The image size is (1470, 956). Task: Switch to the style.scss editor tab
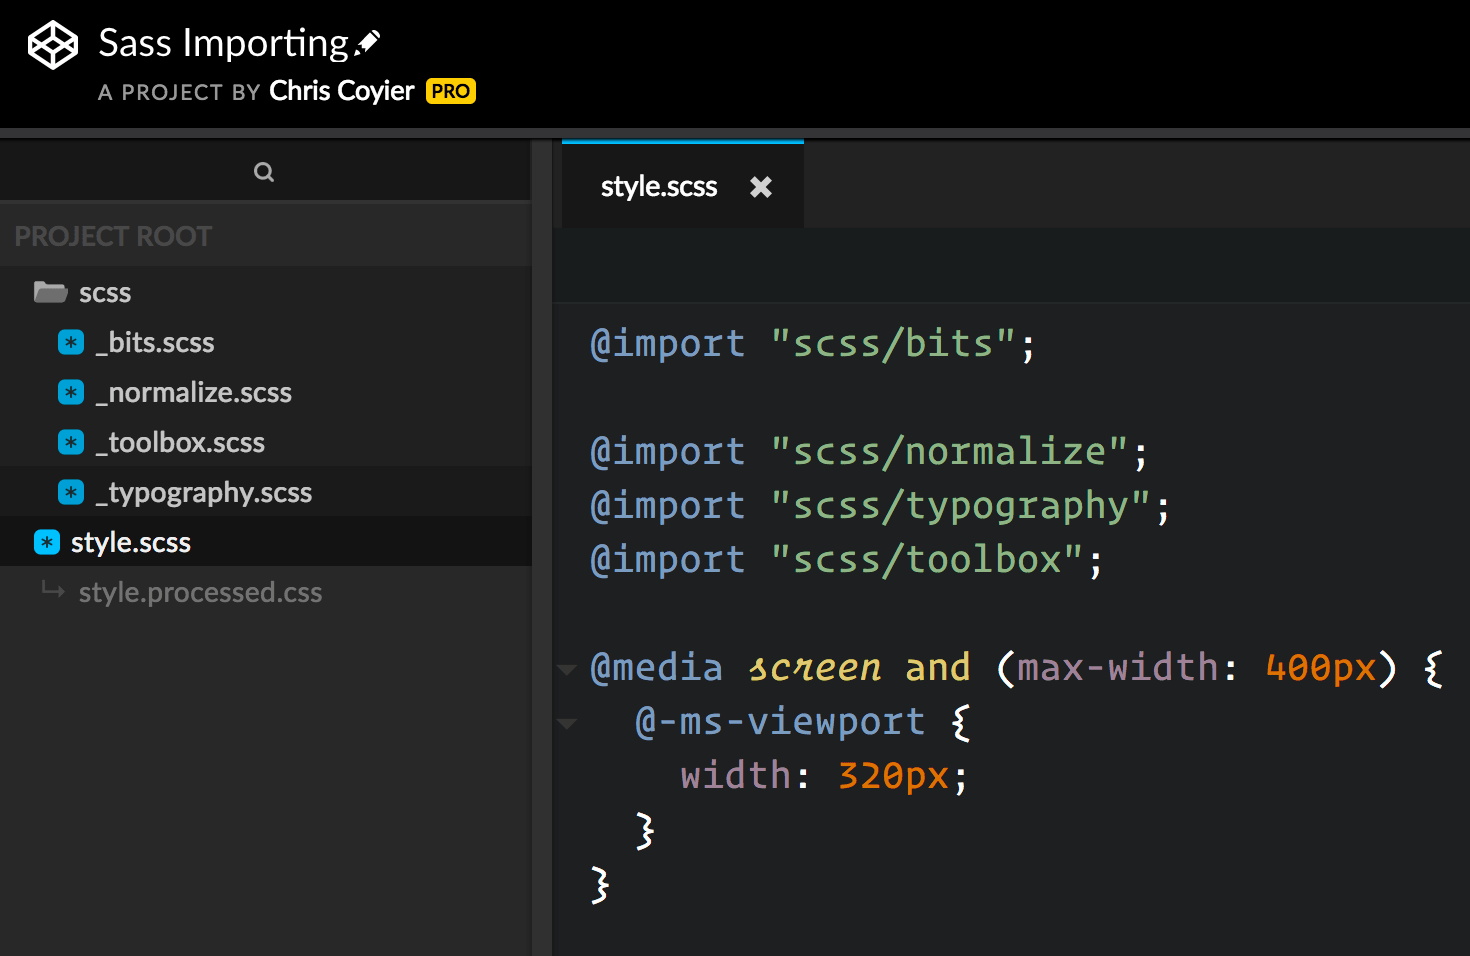coord(658,186)
